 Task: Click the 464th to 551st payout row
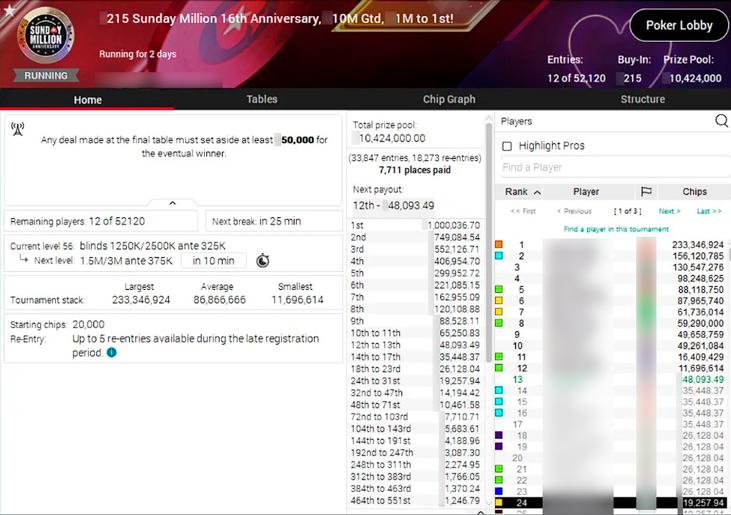click(x=415, y=501)
